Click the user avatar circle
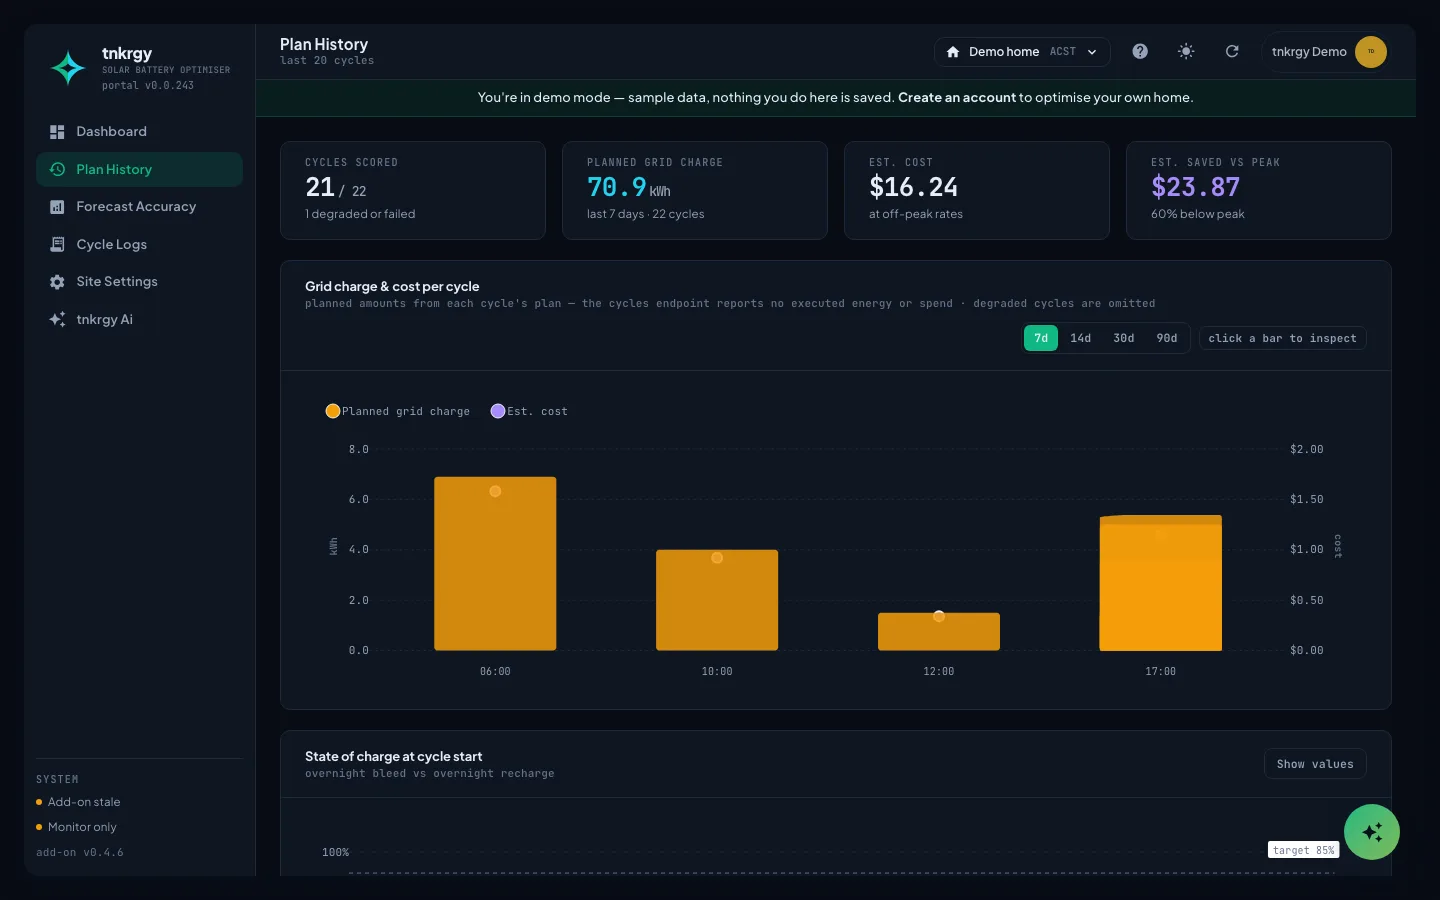The image size is (1440, 900). 1371,52
